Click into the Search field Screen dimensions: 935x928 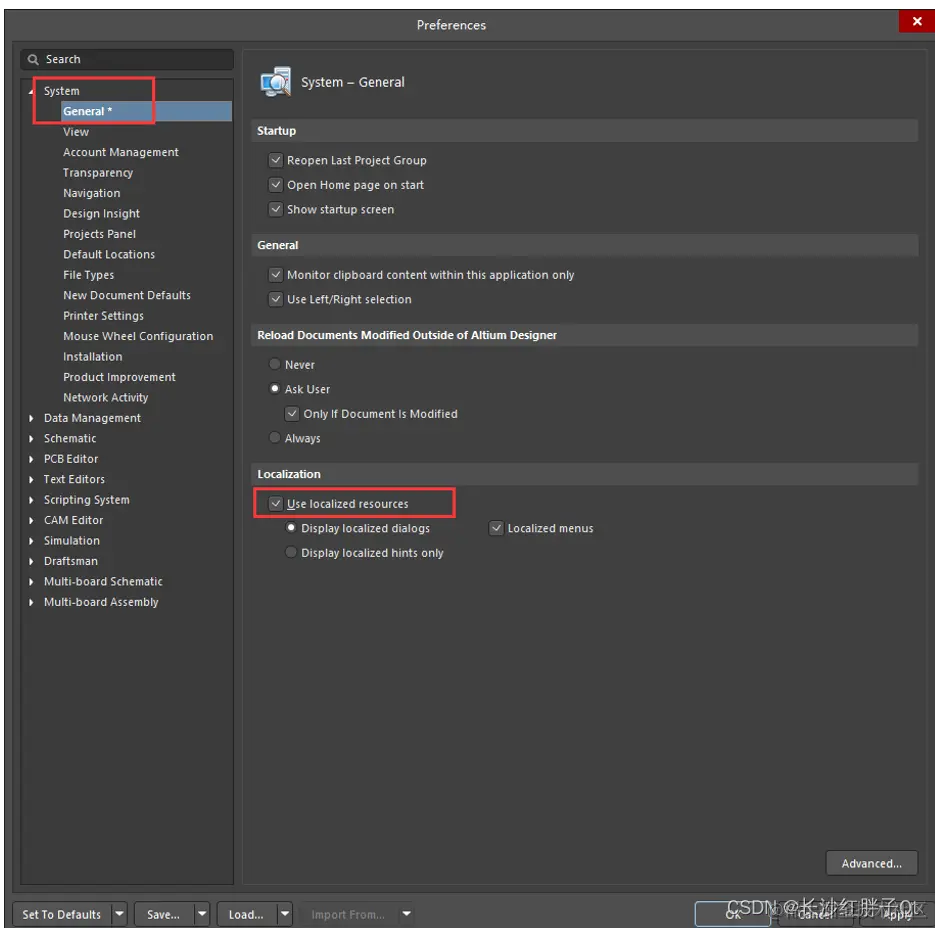[x=127, y=60]
